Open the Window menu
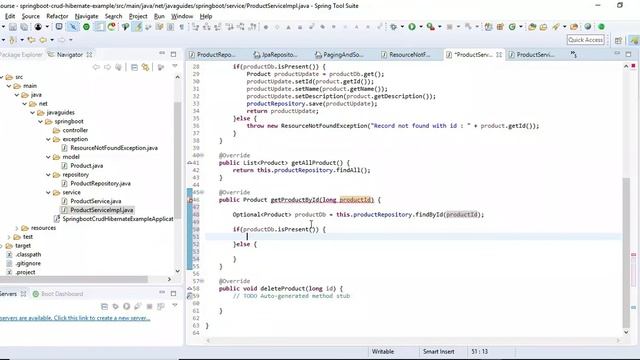Viewport: 640px width, 360px height. tap(182, 16)
